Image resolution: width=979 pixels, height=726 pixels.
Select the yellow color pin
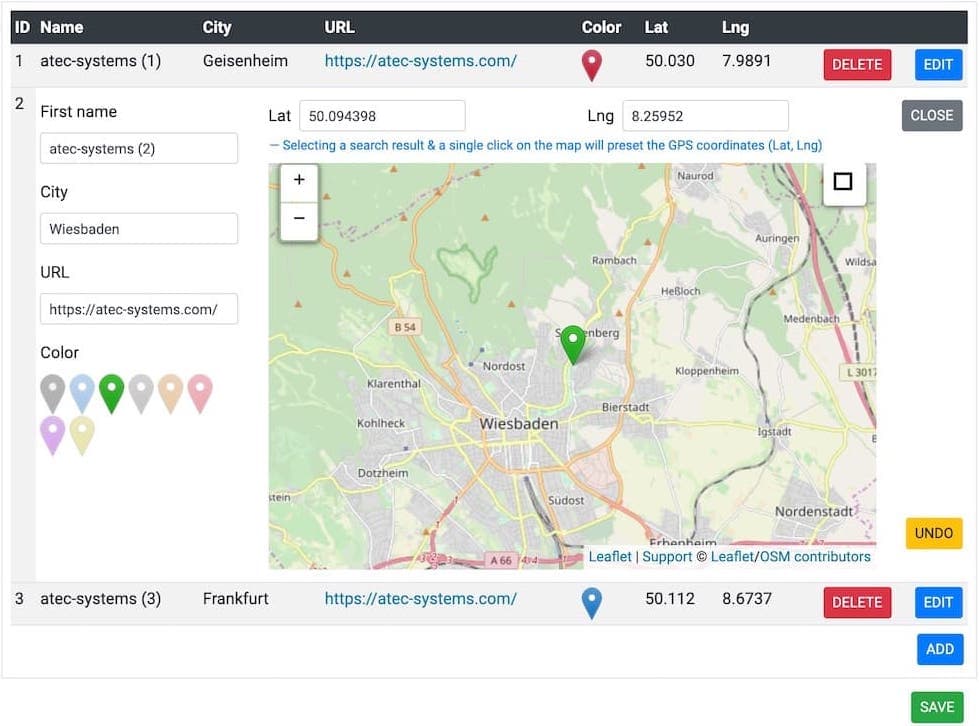[82, 435]
